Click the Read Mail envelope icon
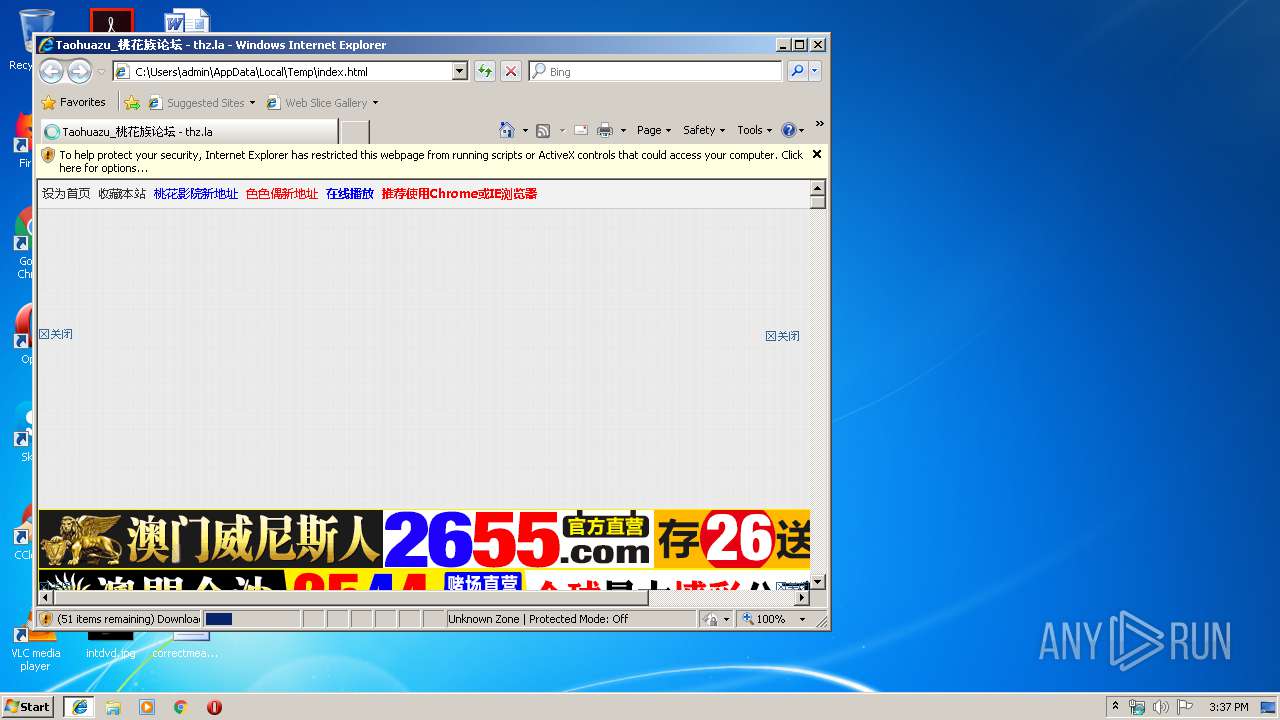This screenshot has width=1280, height=720. coord(580,130)
